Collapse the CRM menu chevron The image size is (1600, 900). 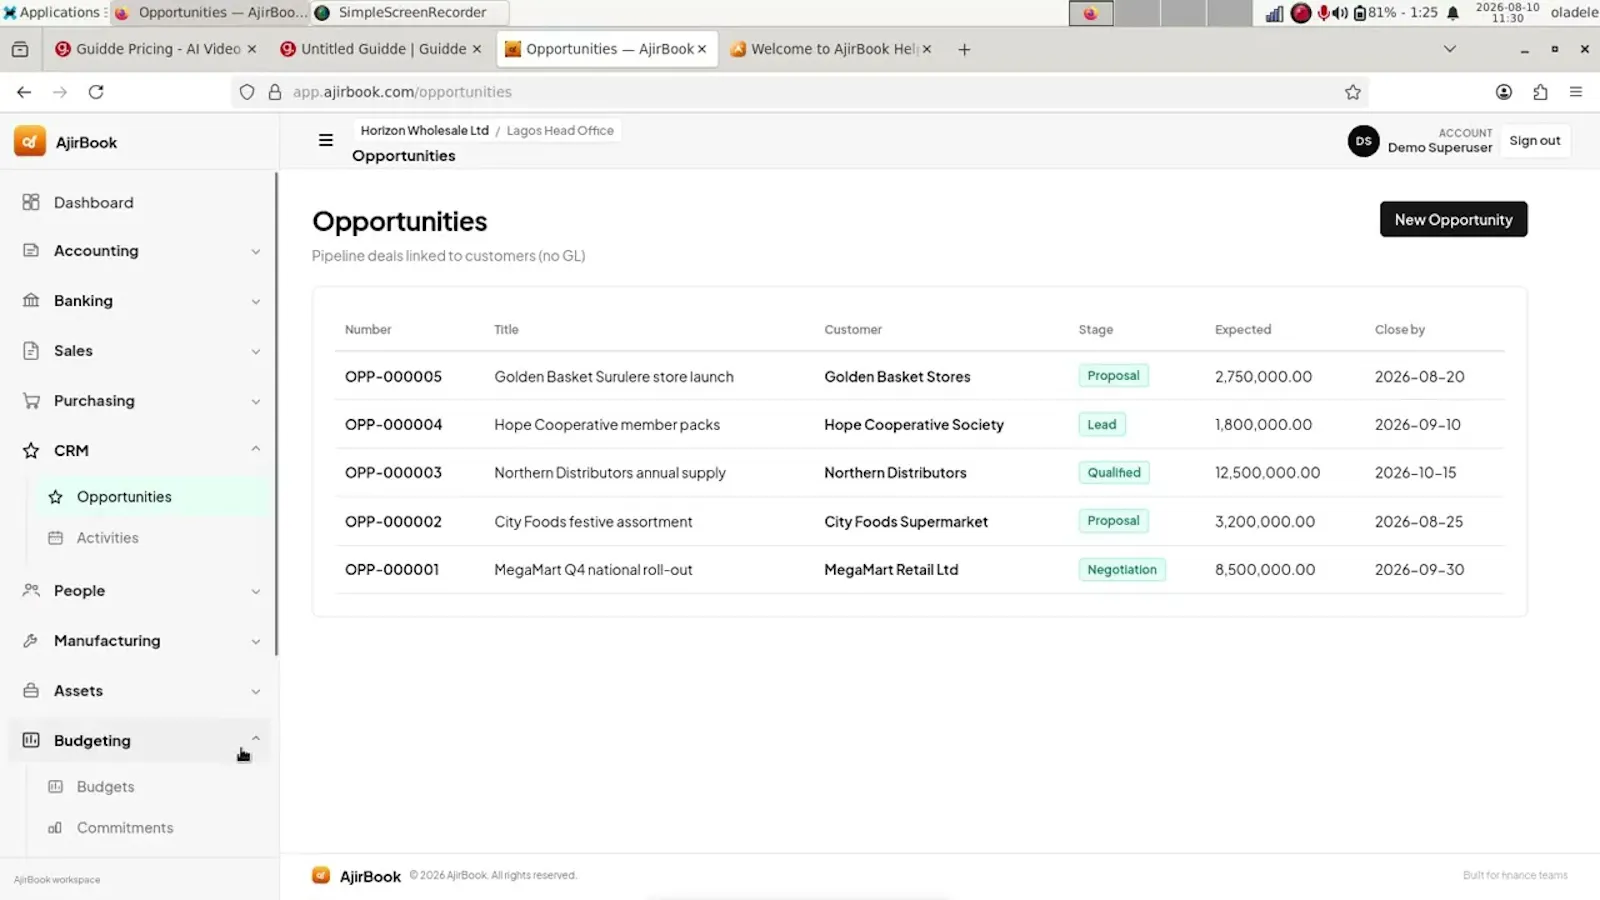[x=256, y=449]
